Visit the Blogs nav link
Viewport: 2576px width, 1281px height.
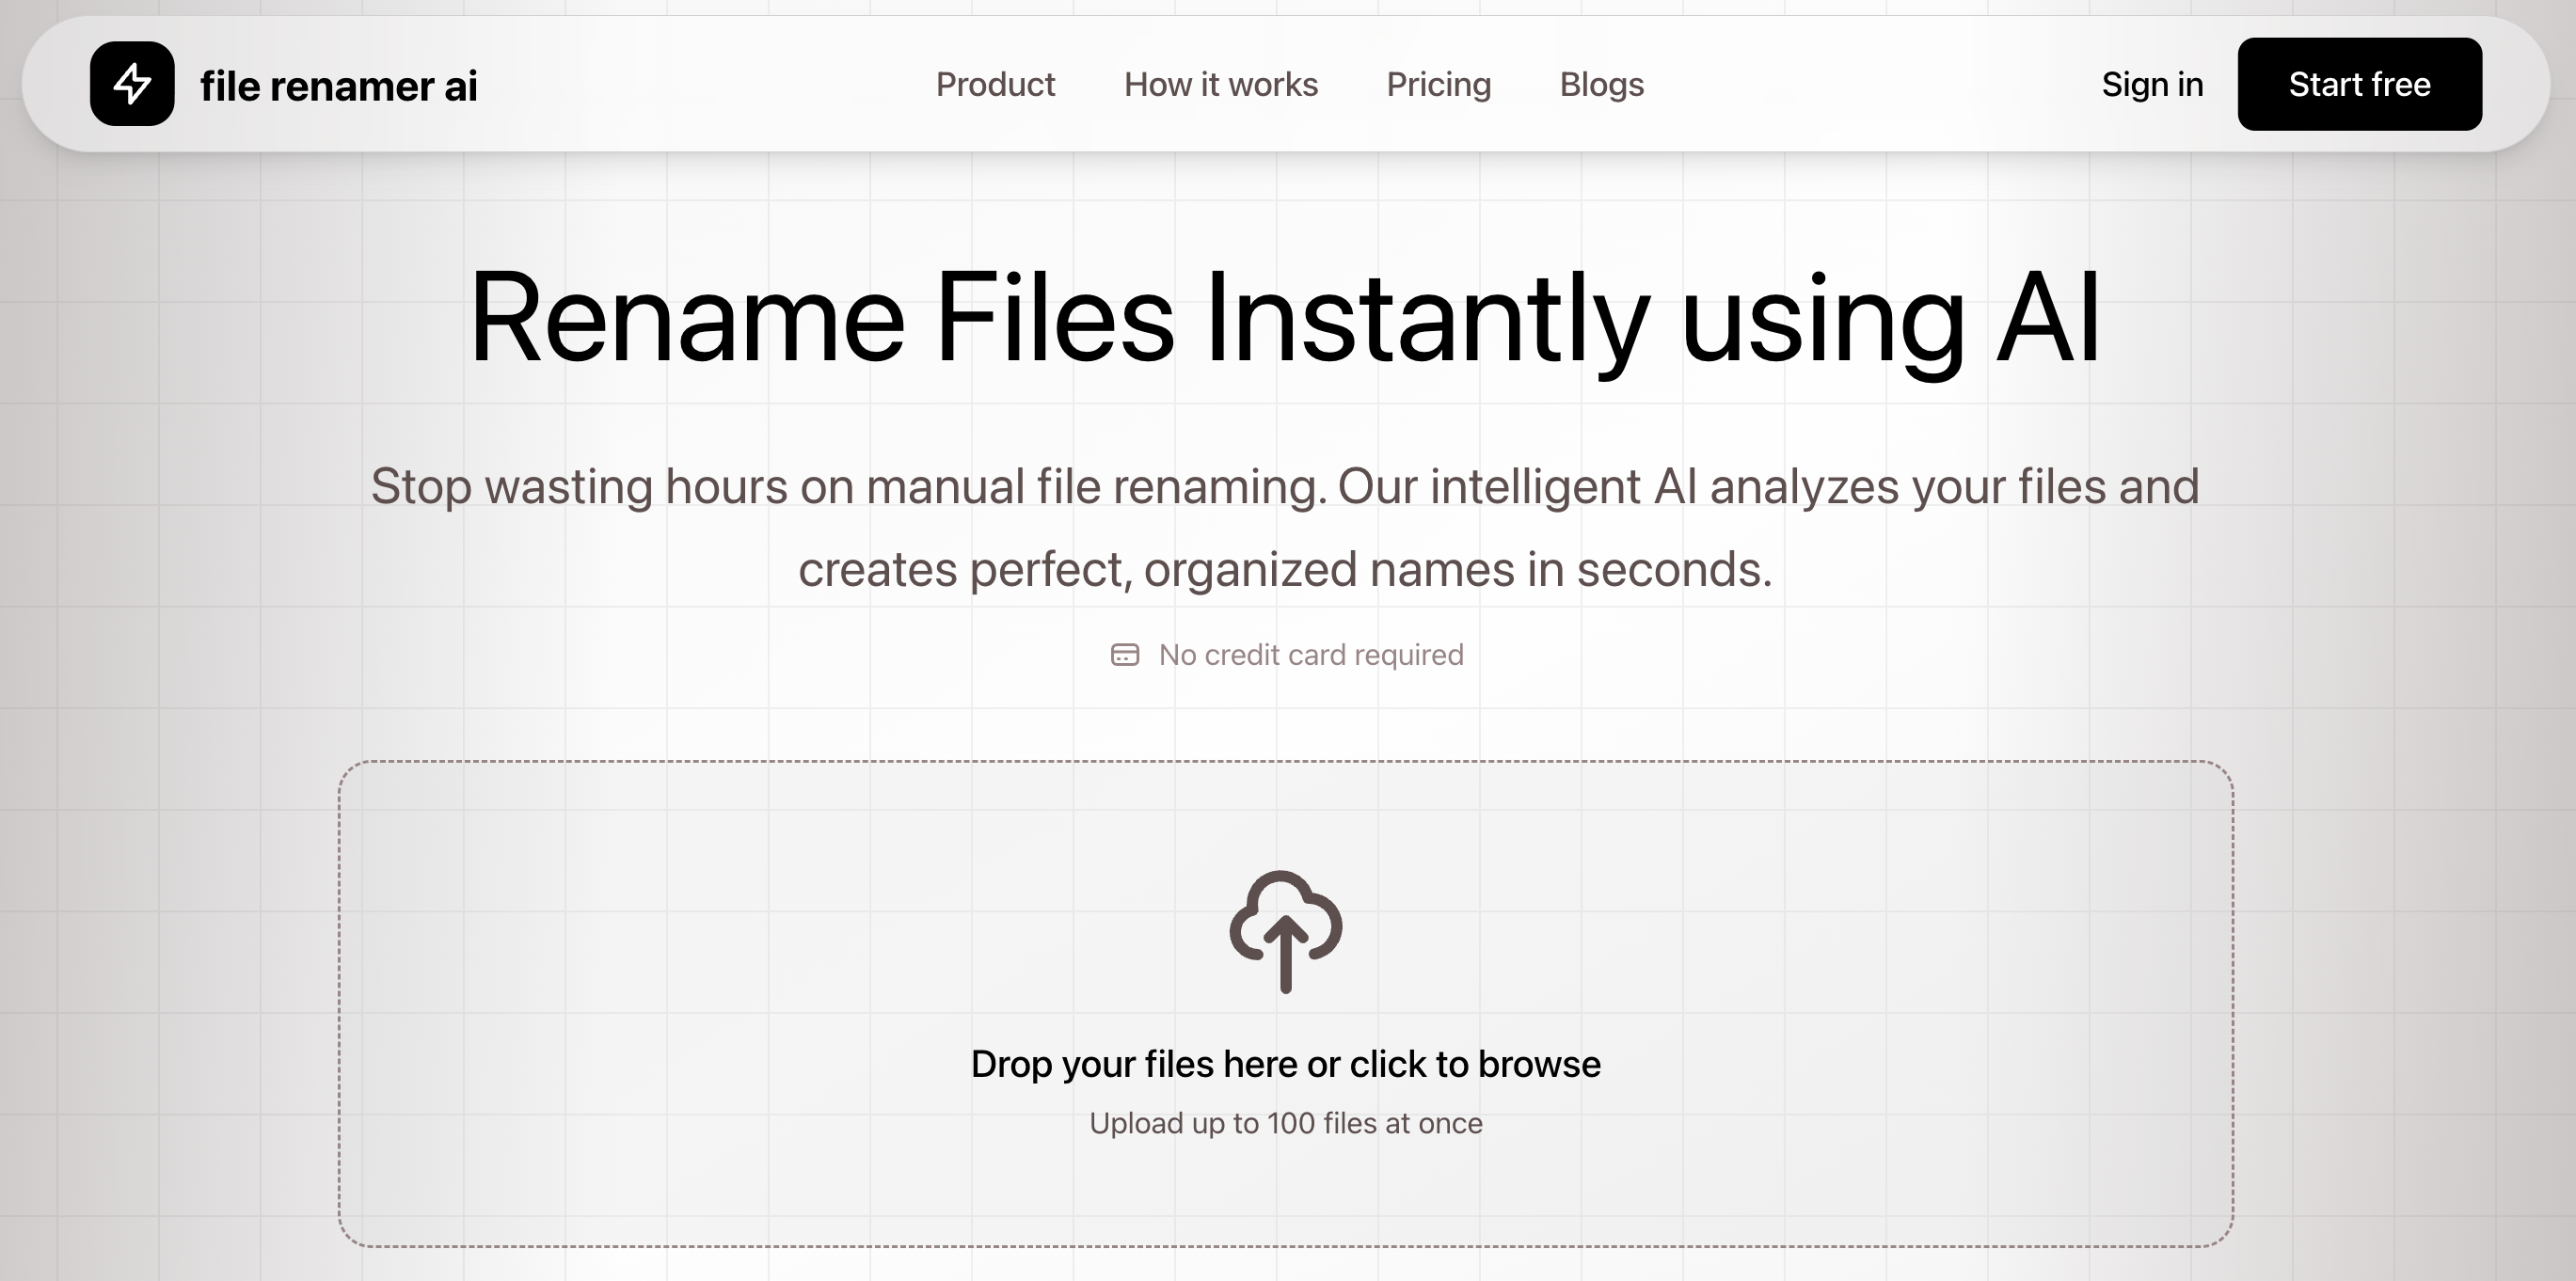(1601, 84)
